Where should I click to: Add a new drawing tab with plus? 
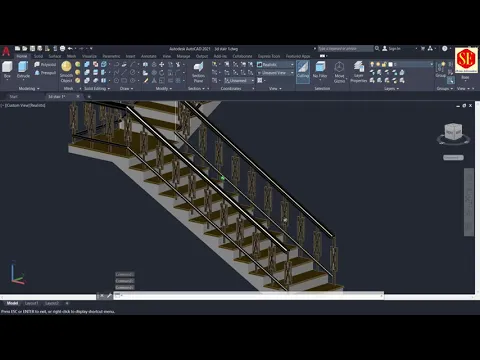[89, 97]
